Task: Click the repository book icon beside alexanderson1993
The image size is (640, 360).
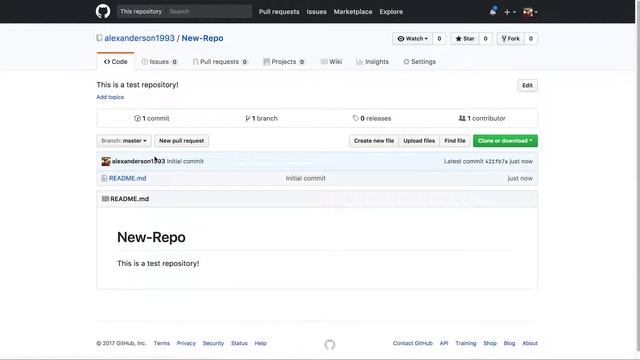Action: (99, 38)
